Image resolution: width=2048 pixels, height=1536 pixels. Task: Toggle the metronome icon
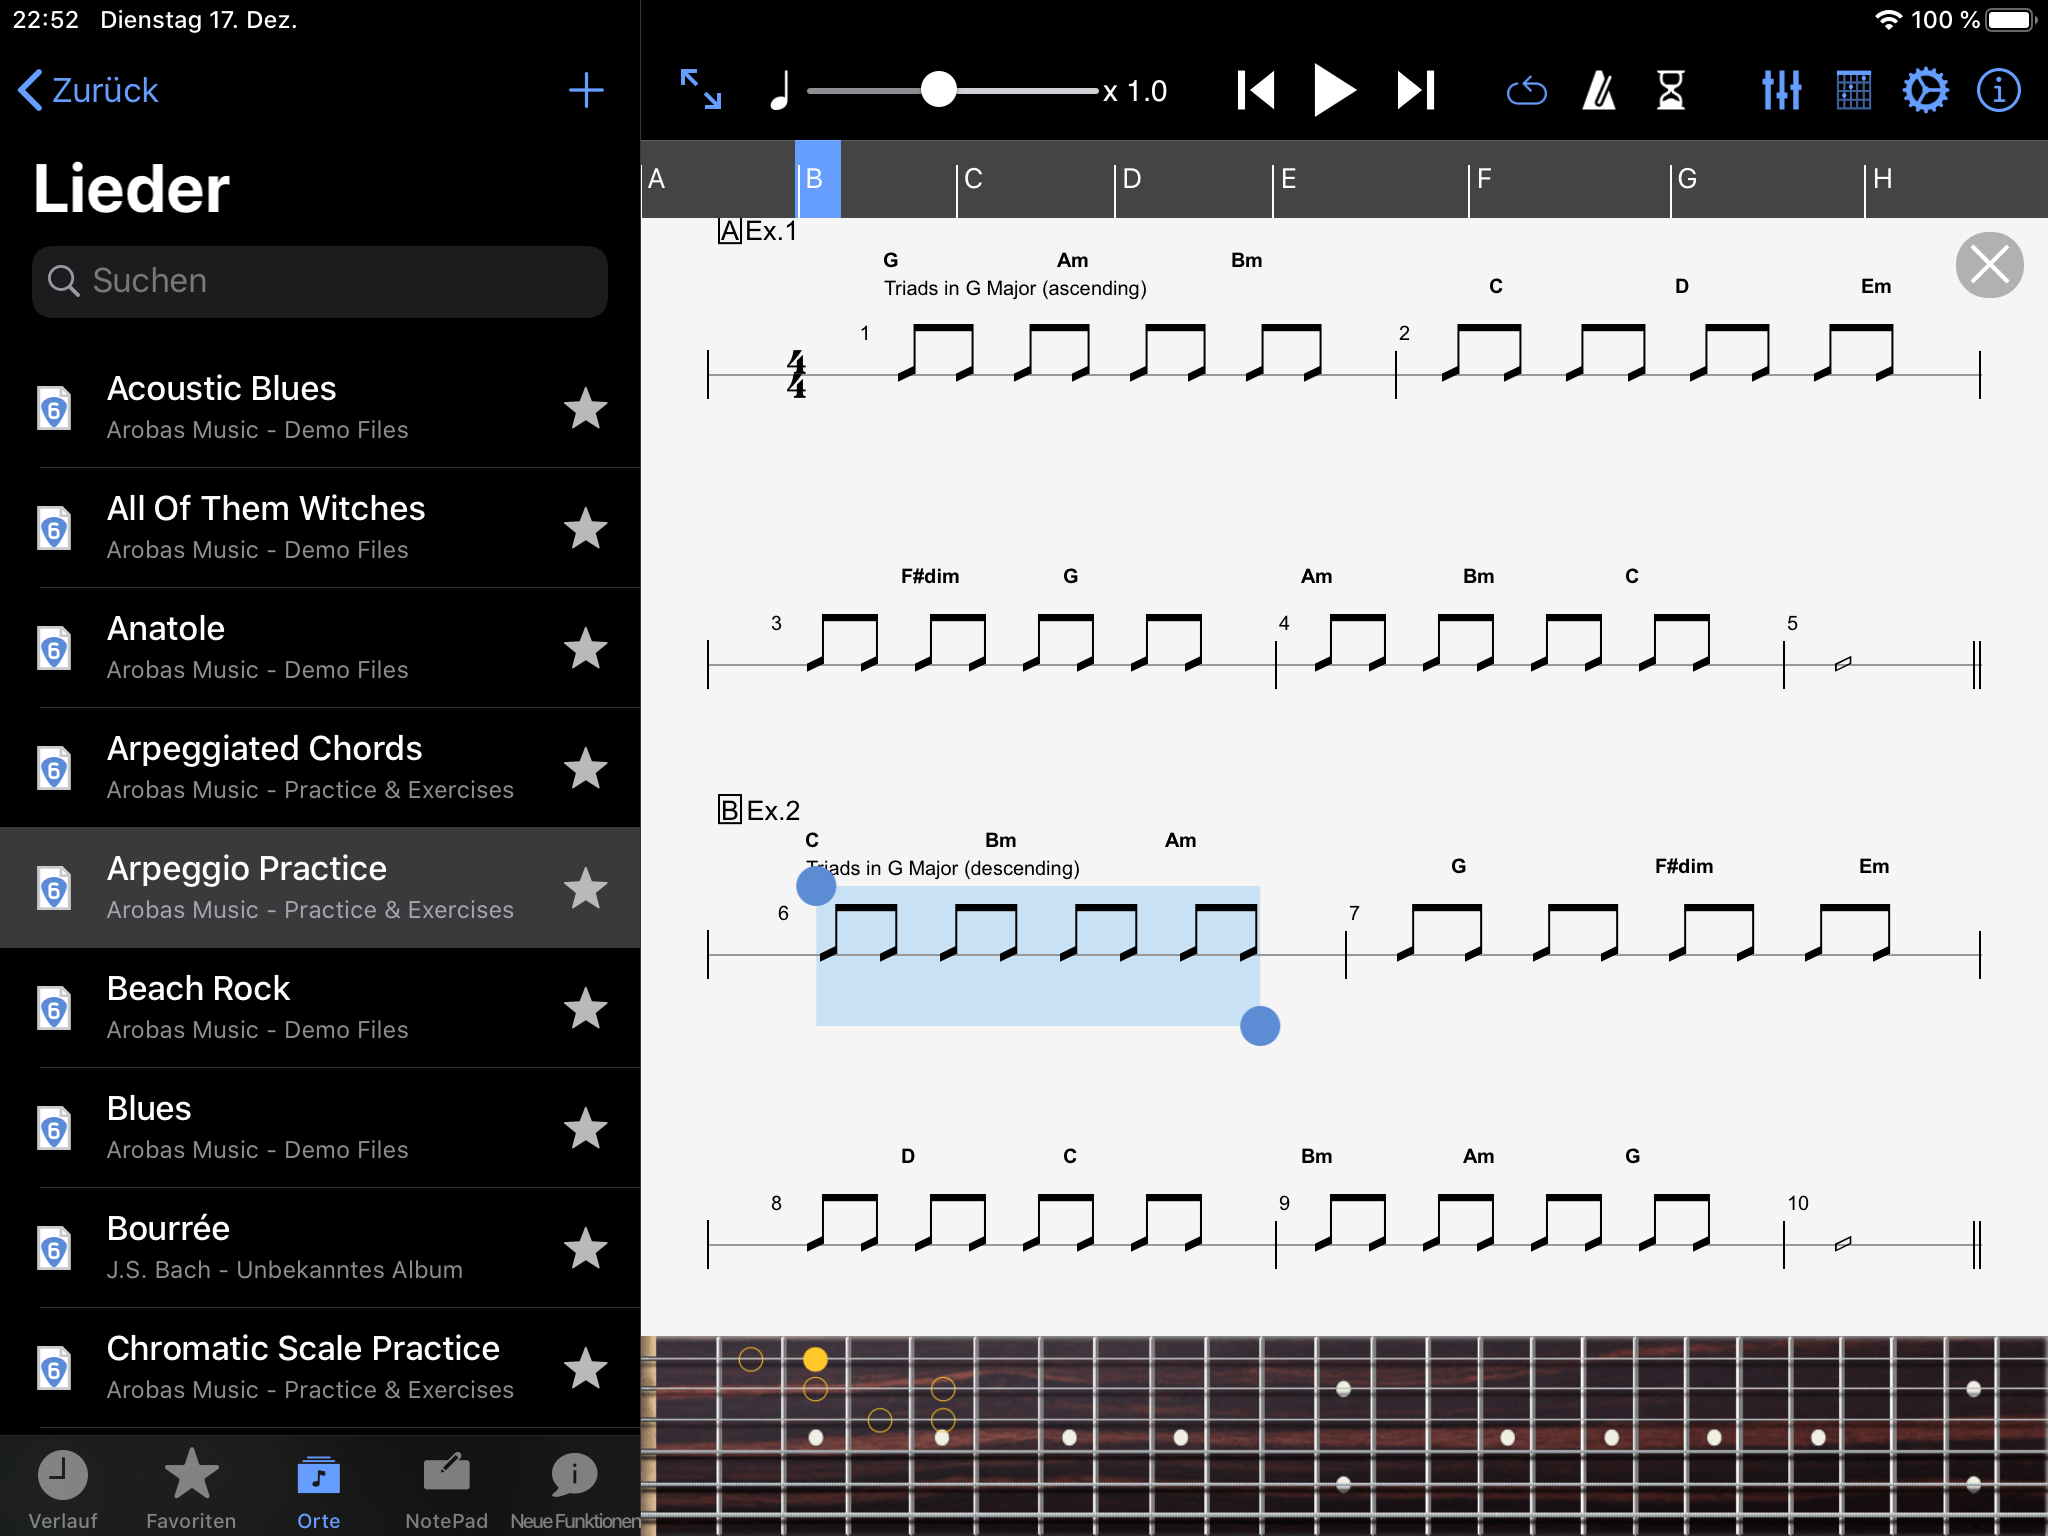1599,90
